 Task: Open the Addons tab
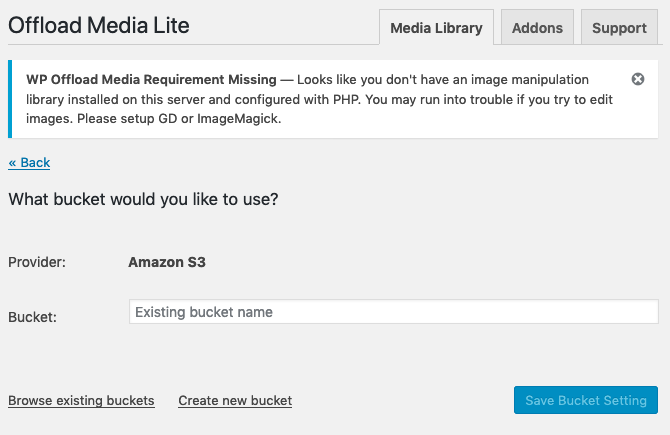(537, 28)
